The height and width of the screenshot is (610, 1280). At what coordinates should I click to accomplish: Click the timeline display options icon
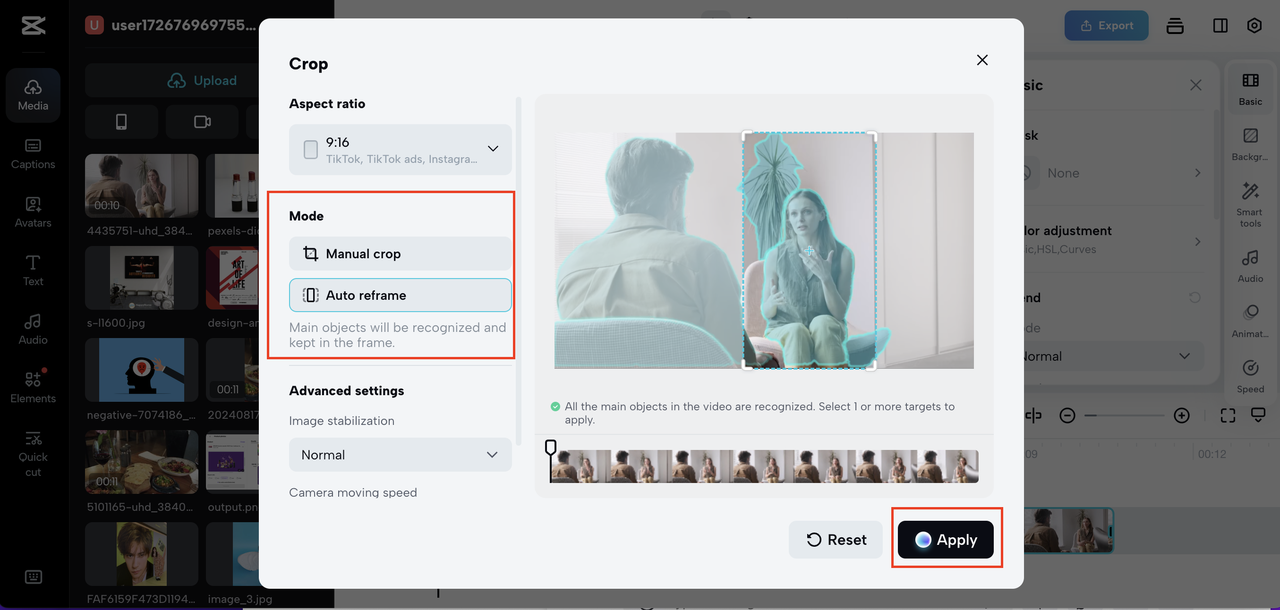[x=1258, y=415]
